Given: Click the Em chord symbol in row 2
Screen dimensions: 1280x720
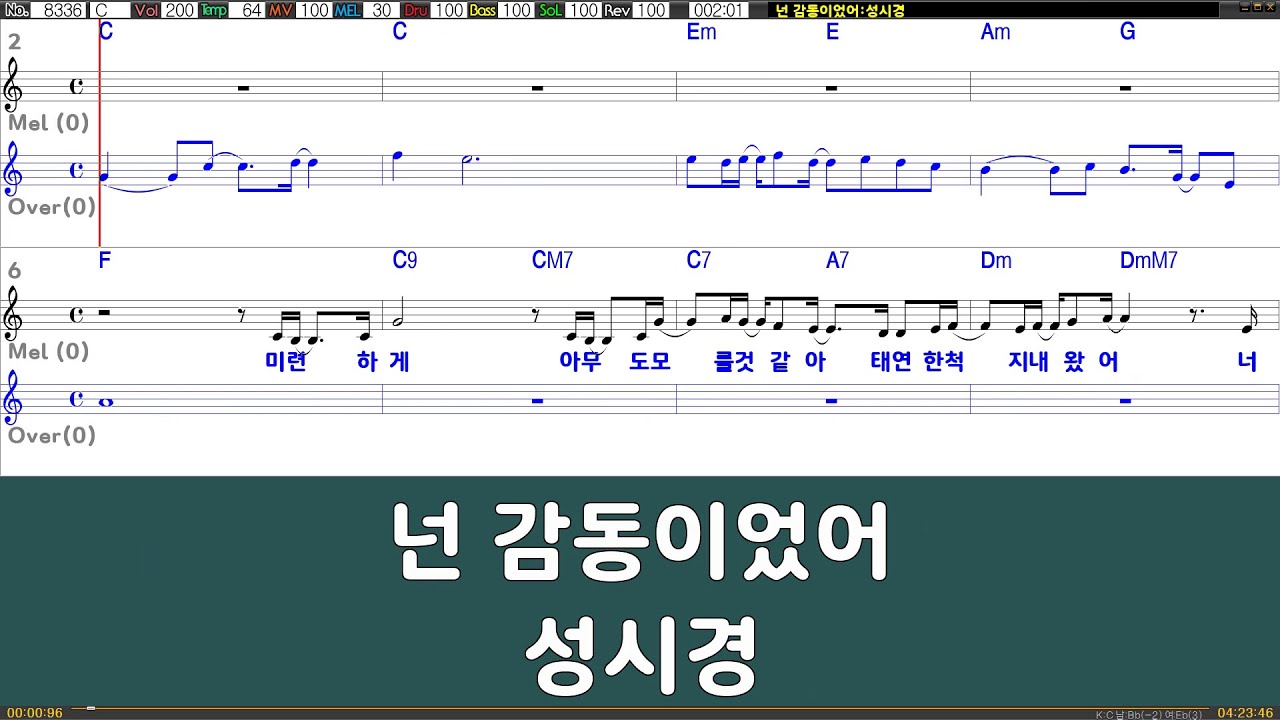Looking at the screenshot, I should [701, 32].
